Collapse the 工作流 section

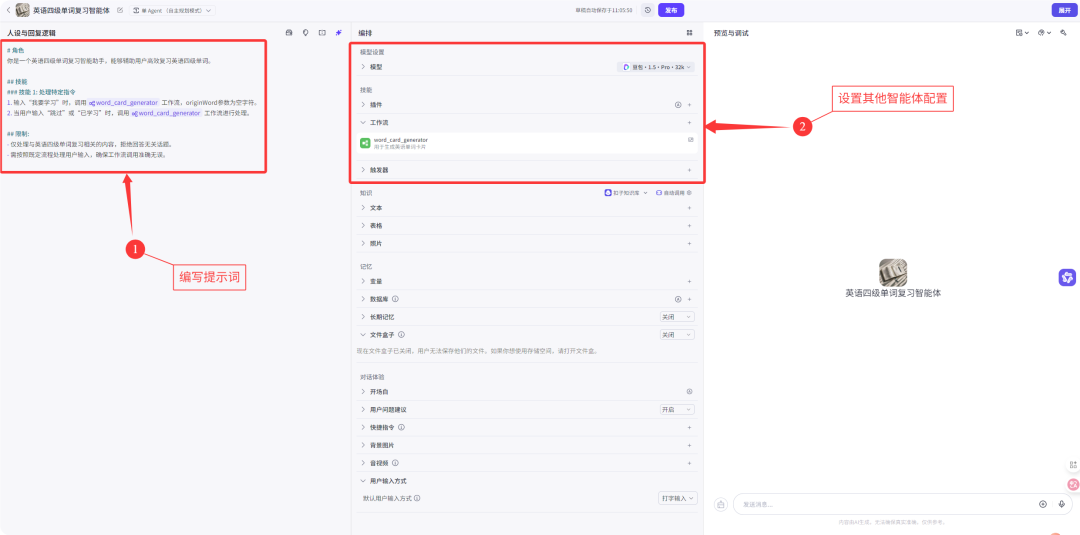(363, 122)
